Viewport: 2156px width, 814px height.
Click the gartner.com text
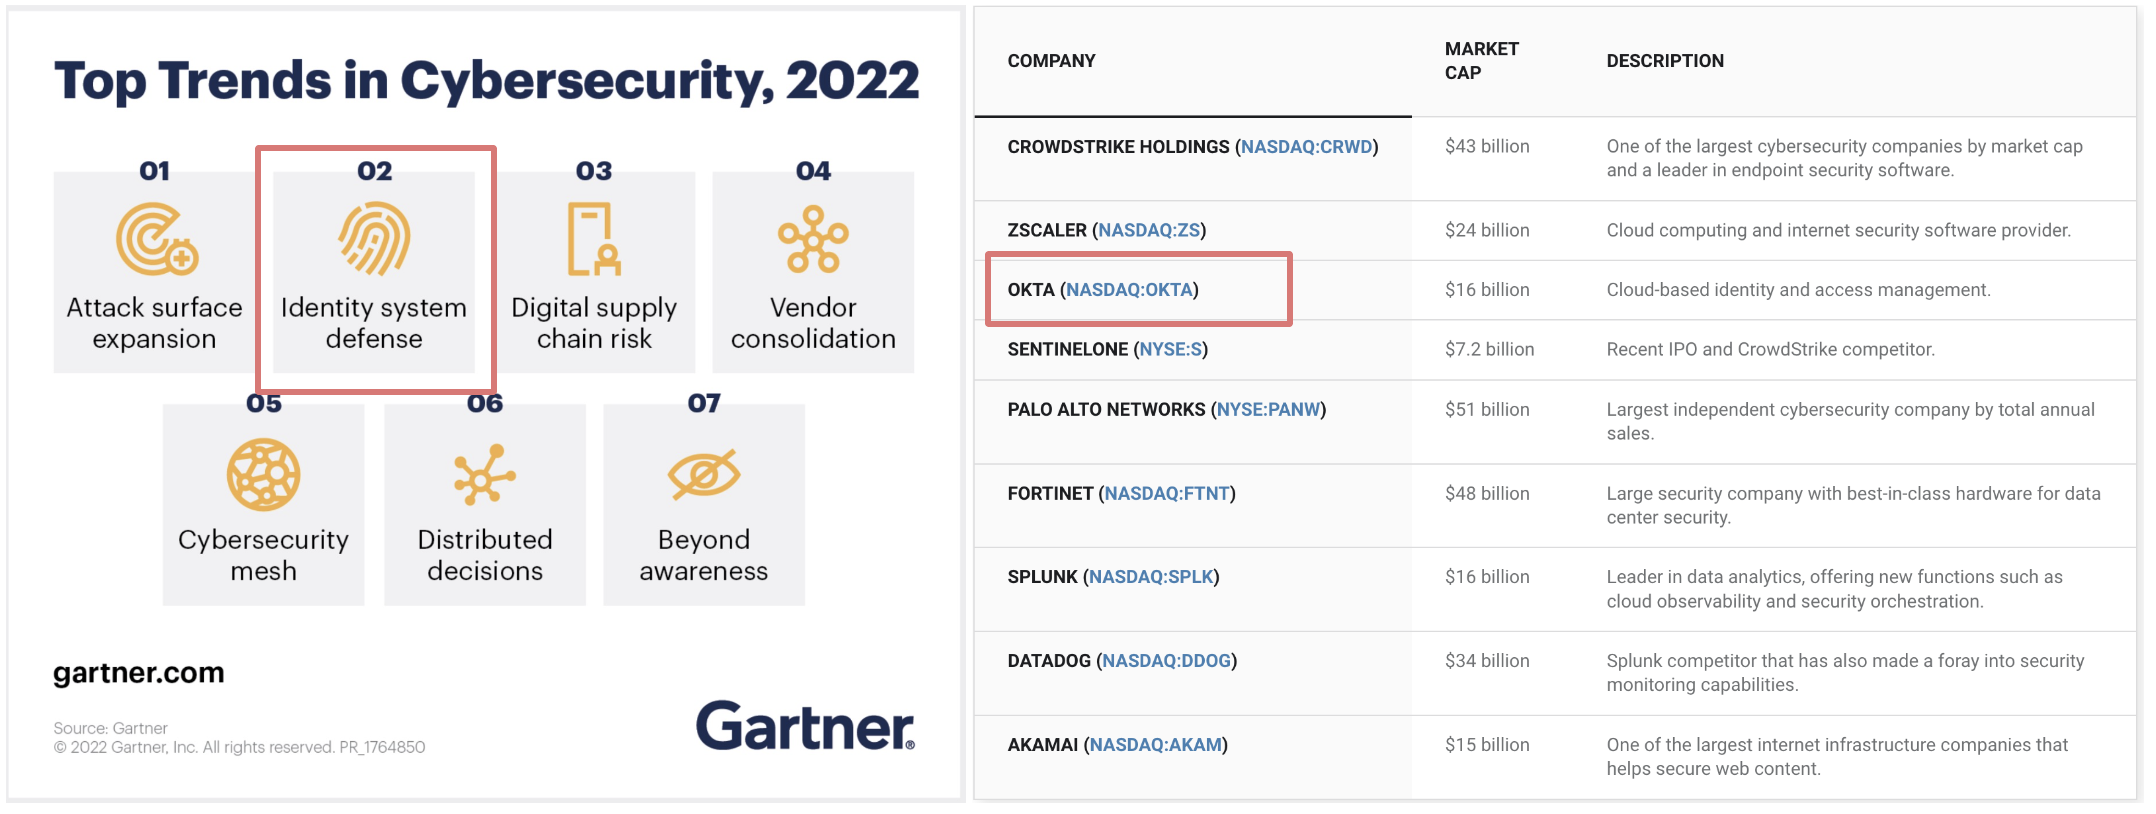pos(139,673)
